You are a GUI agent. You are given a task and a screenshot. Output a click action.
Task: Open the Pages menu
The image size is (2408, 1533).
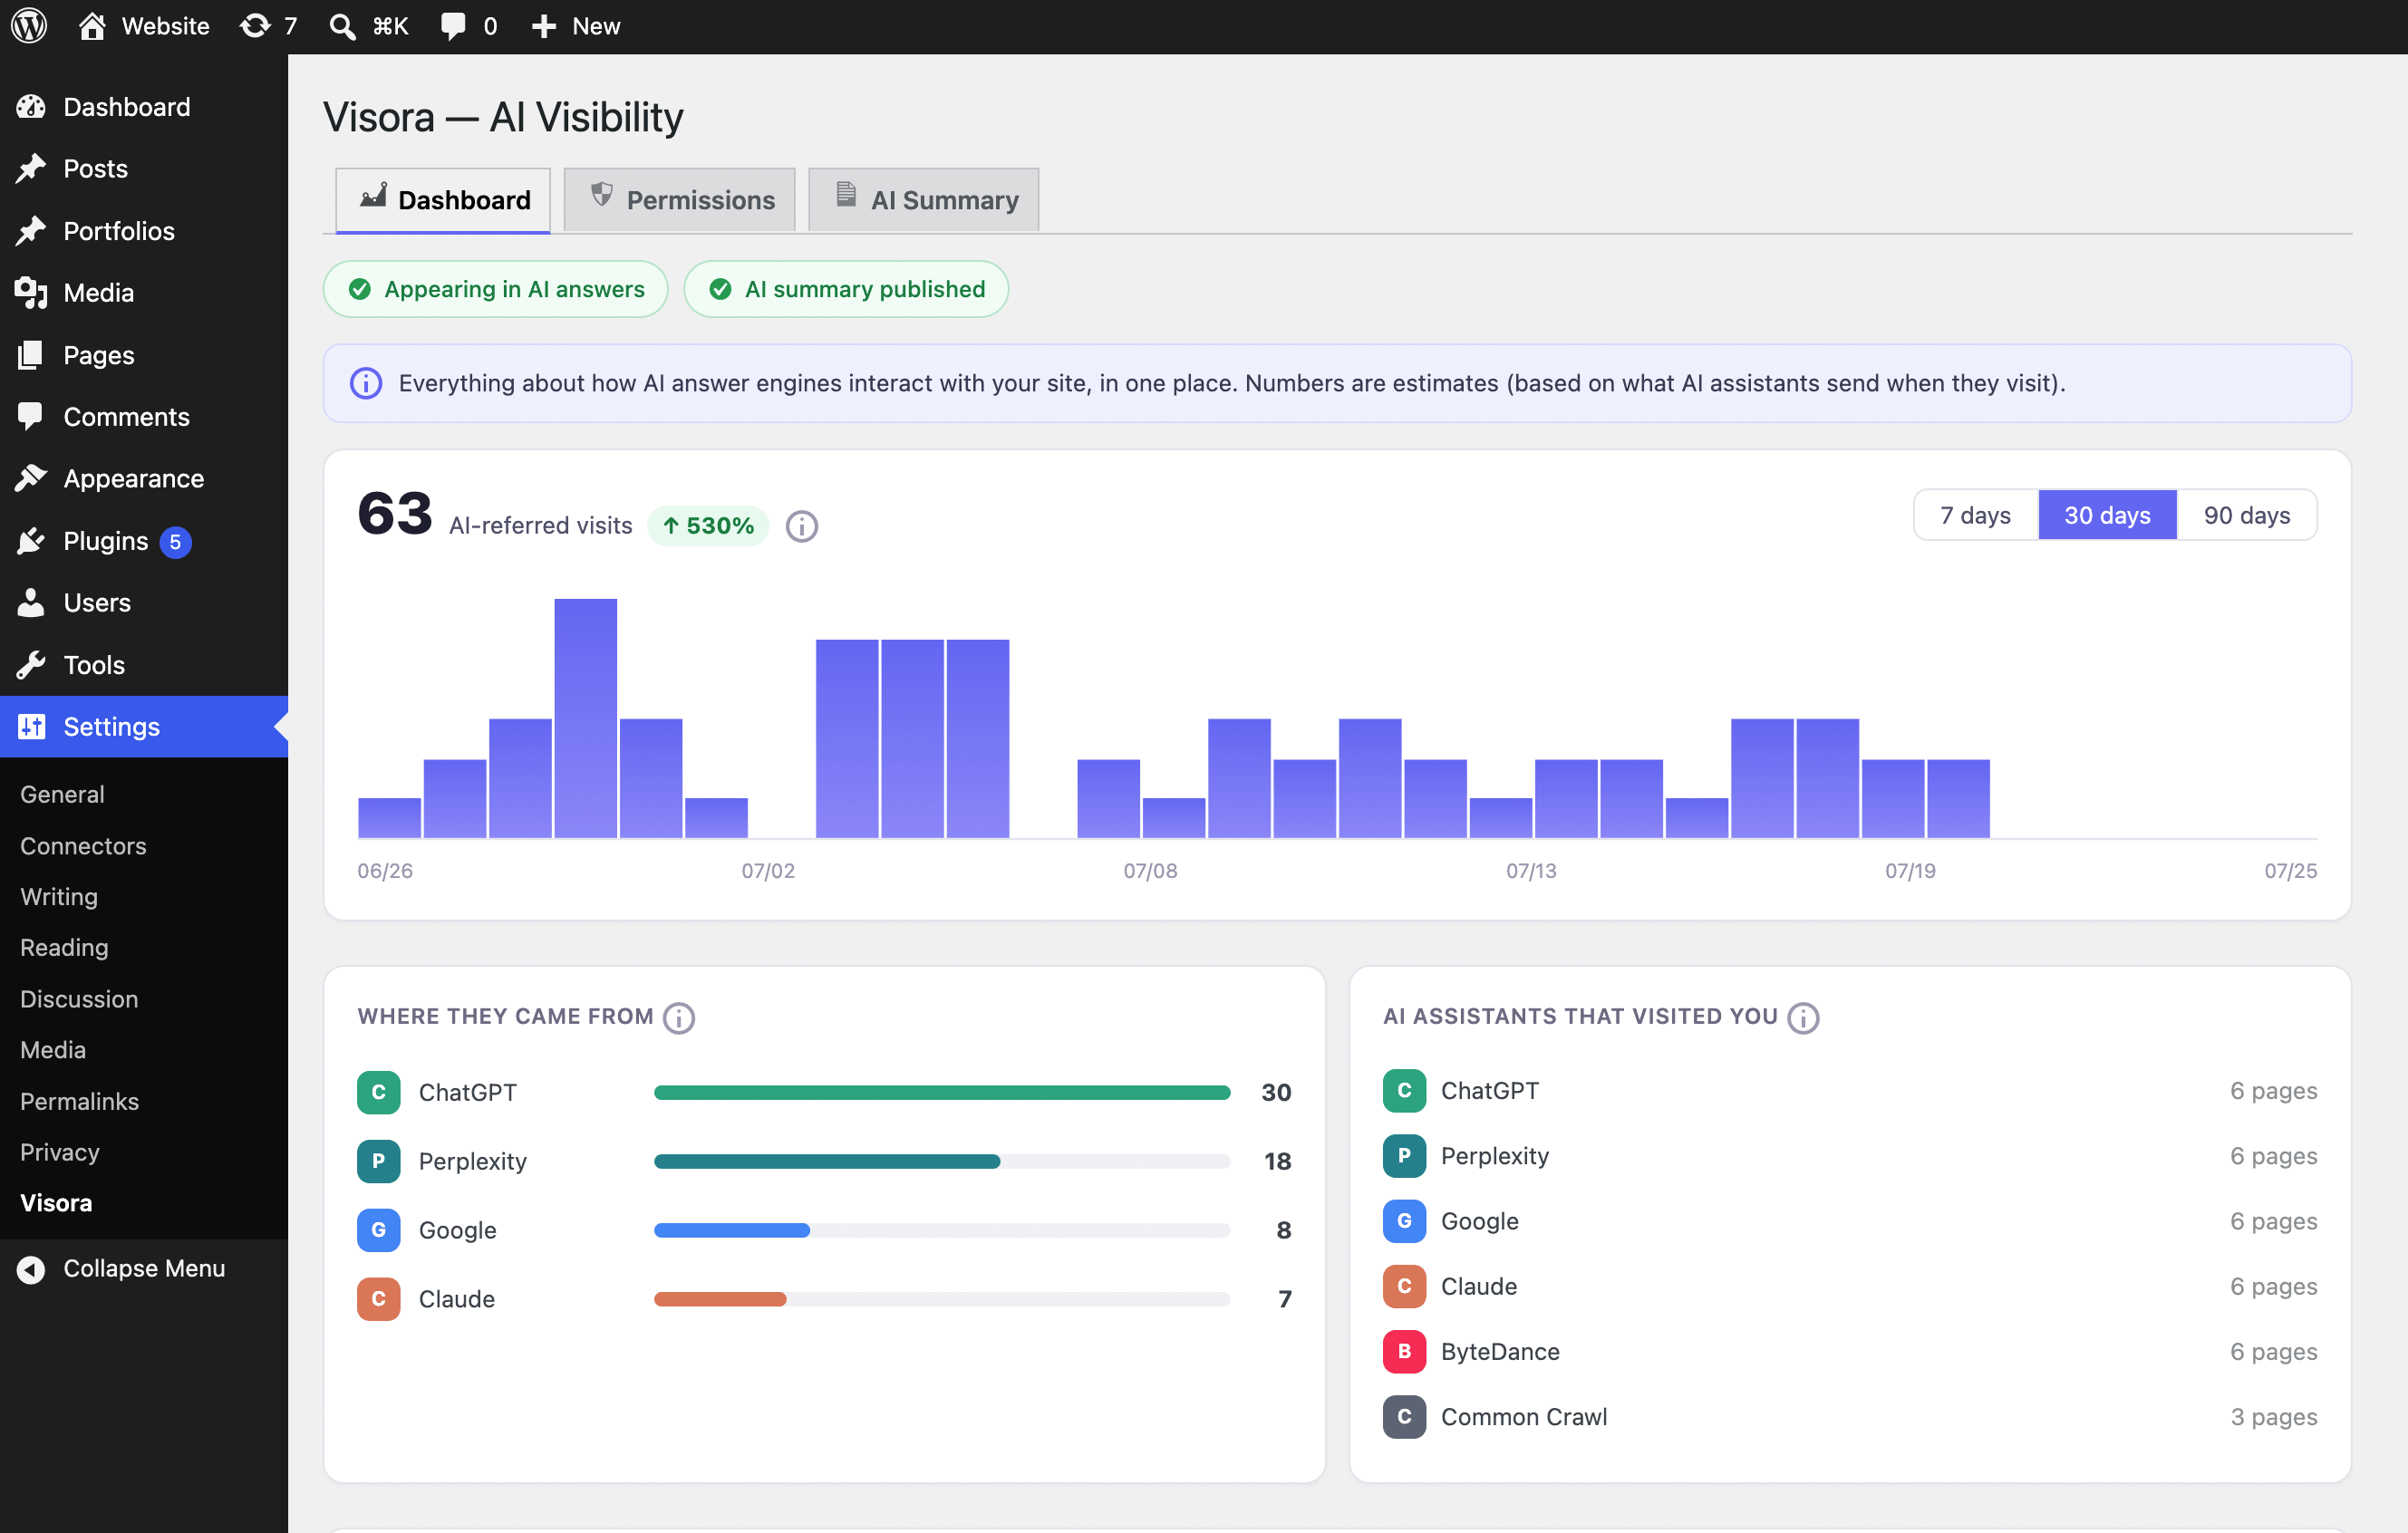tap(144, 355)
